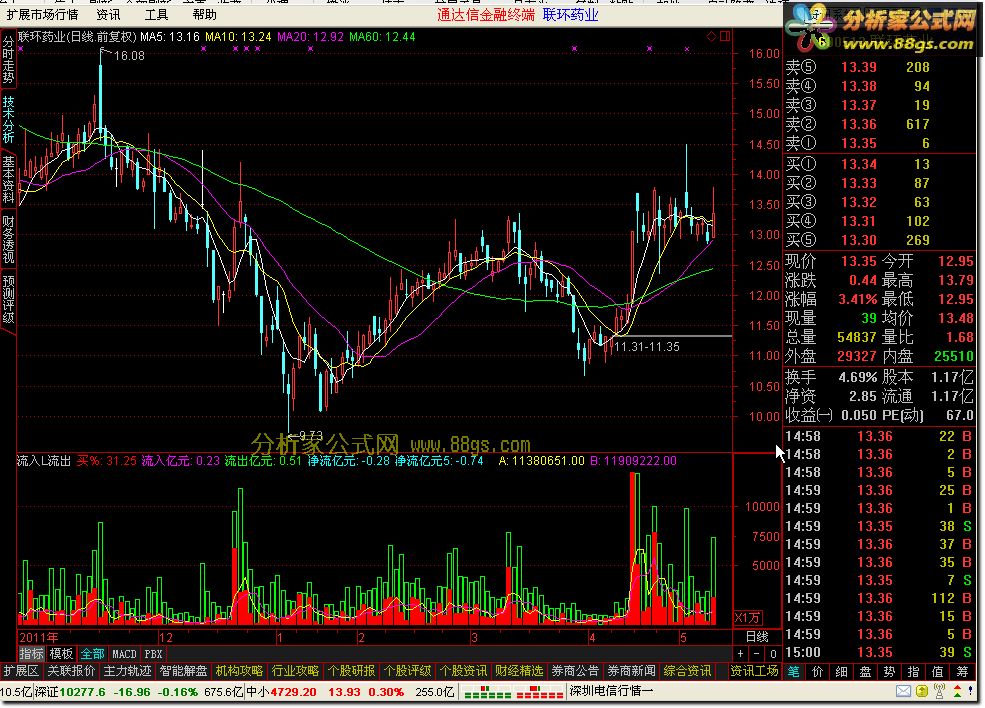Image resolution: width=985 pixels, height=708 pixels.
Task: Open the 资讯工场 bottom tab
Action: [x=754, y=672]
